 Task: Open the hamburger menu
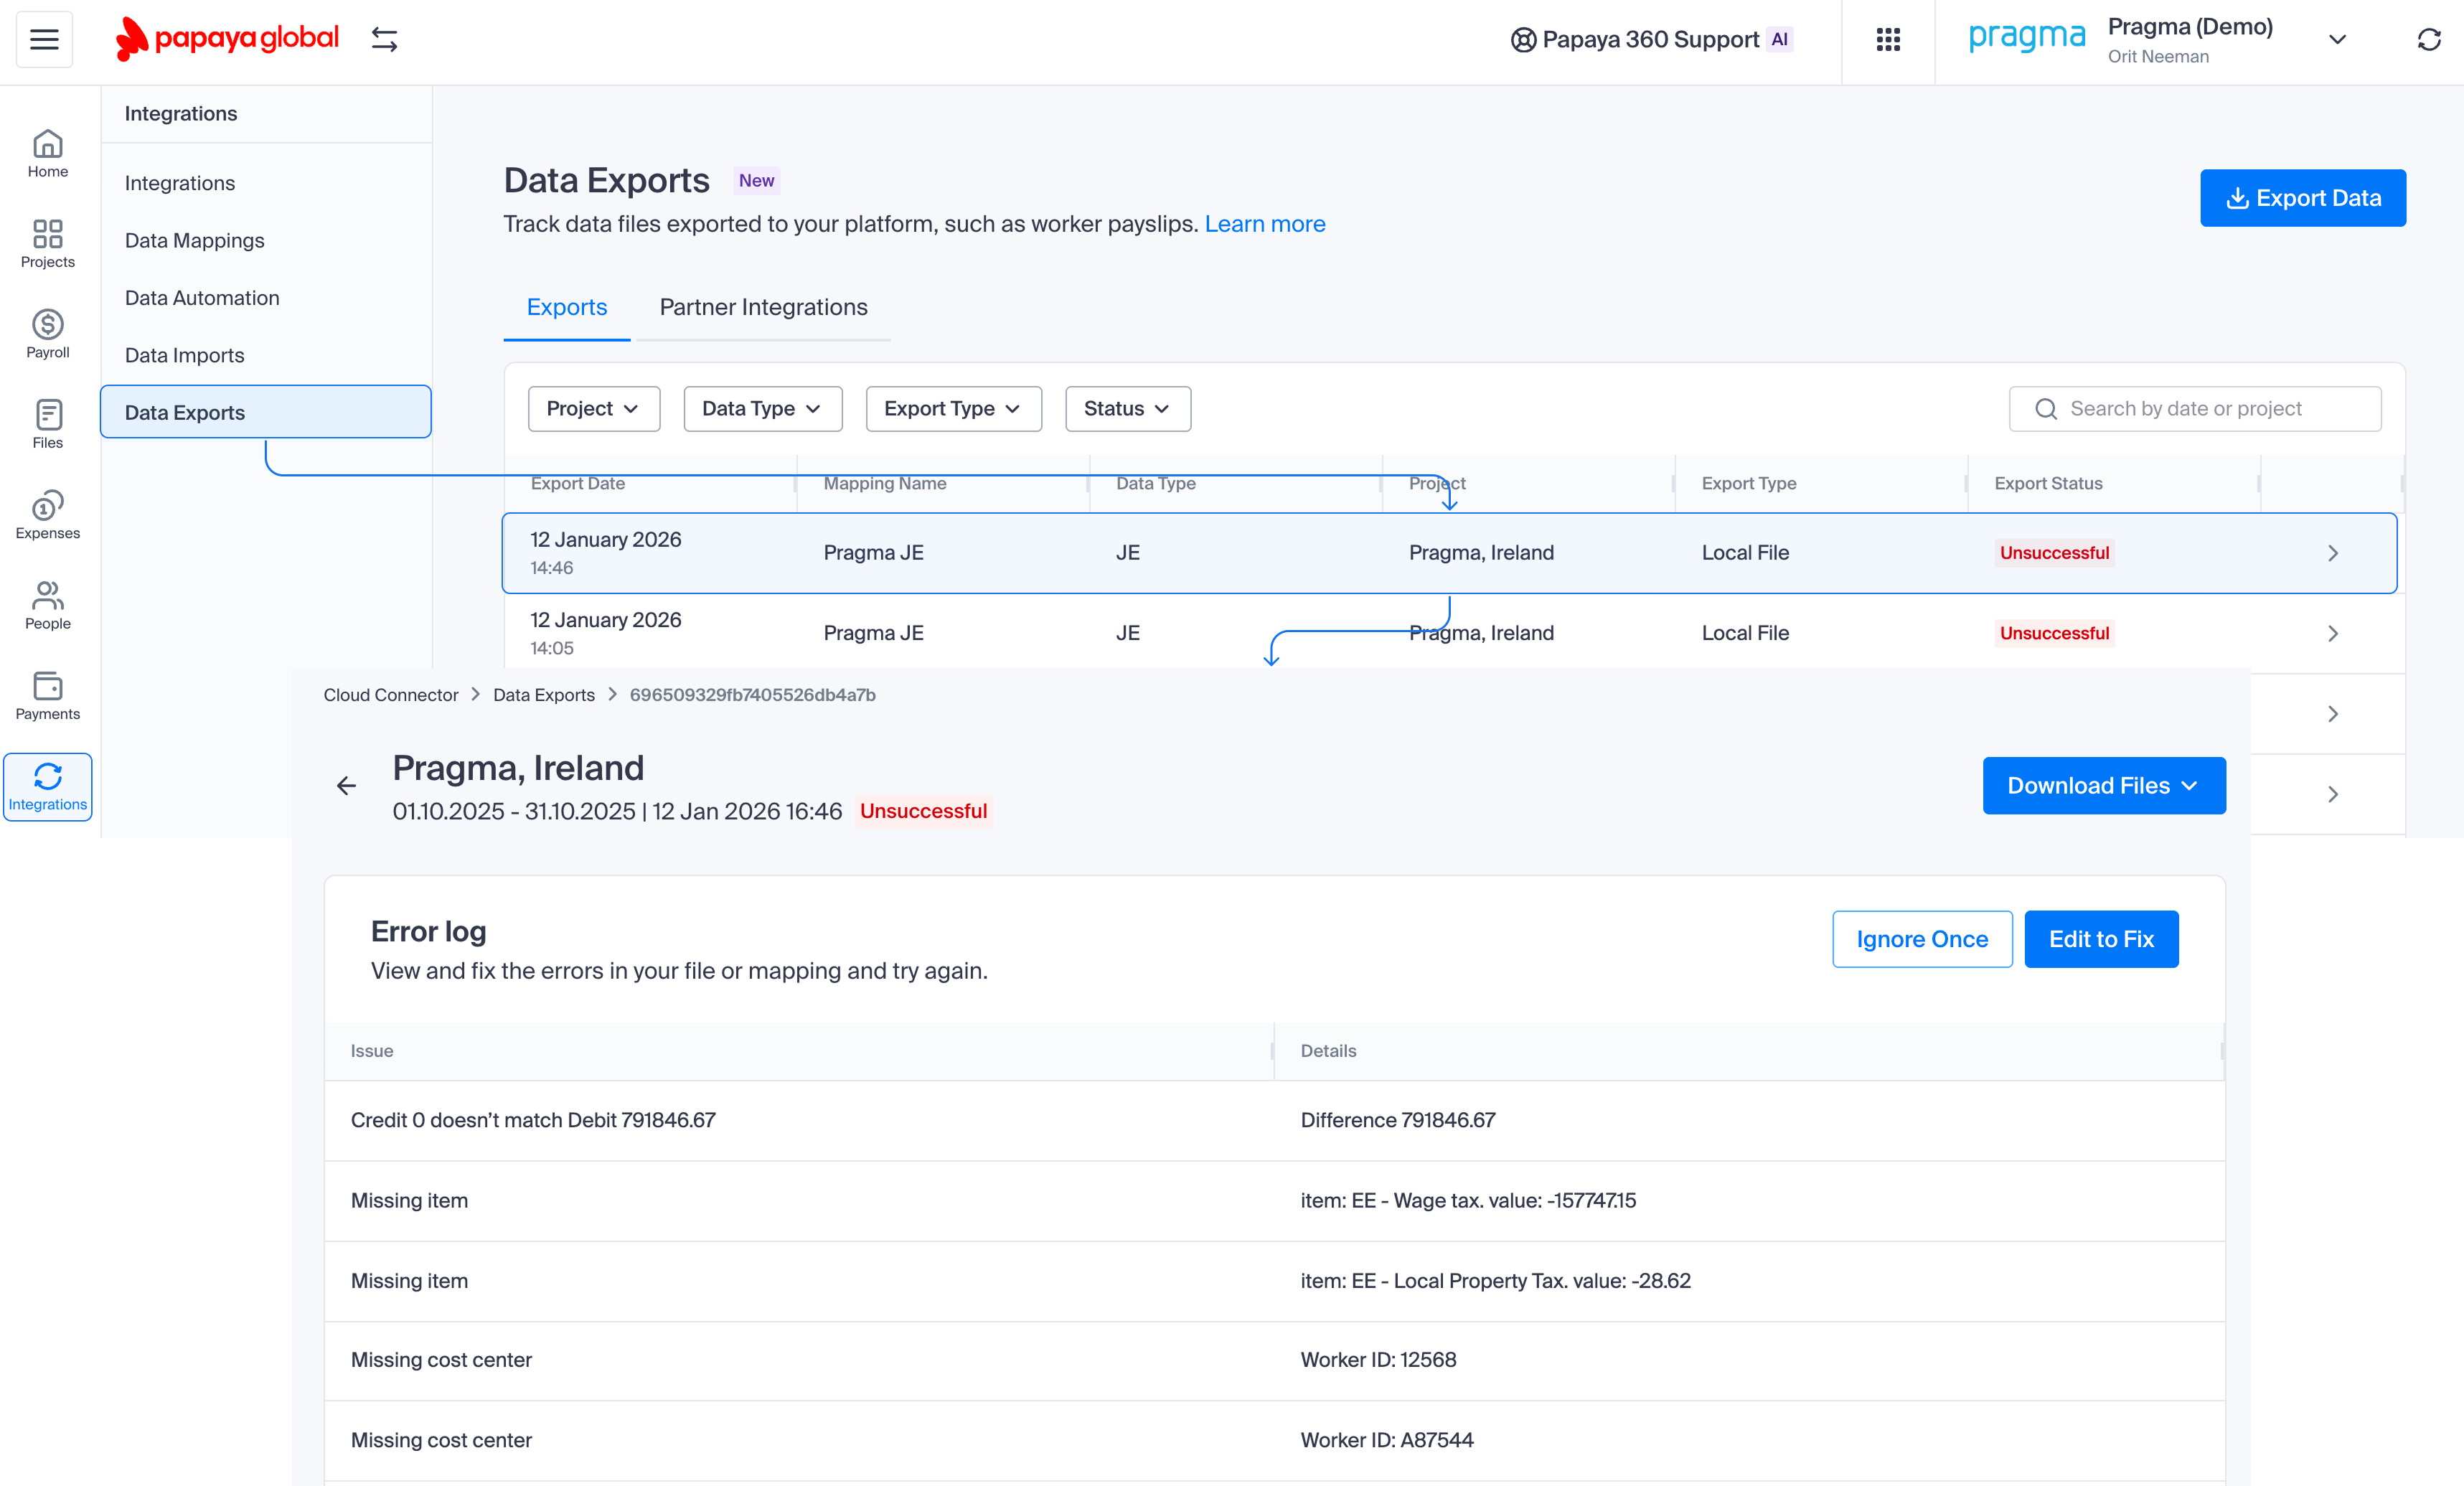[44, 39]
